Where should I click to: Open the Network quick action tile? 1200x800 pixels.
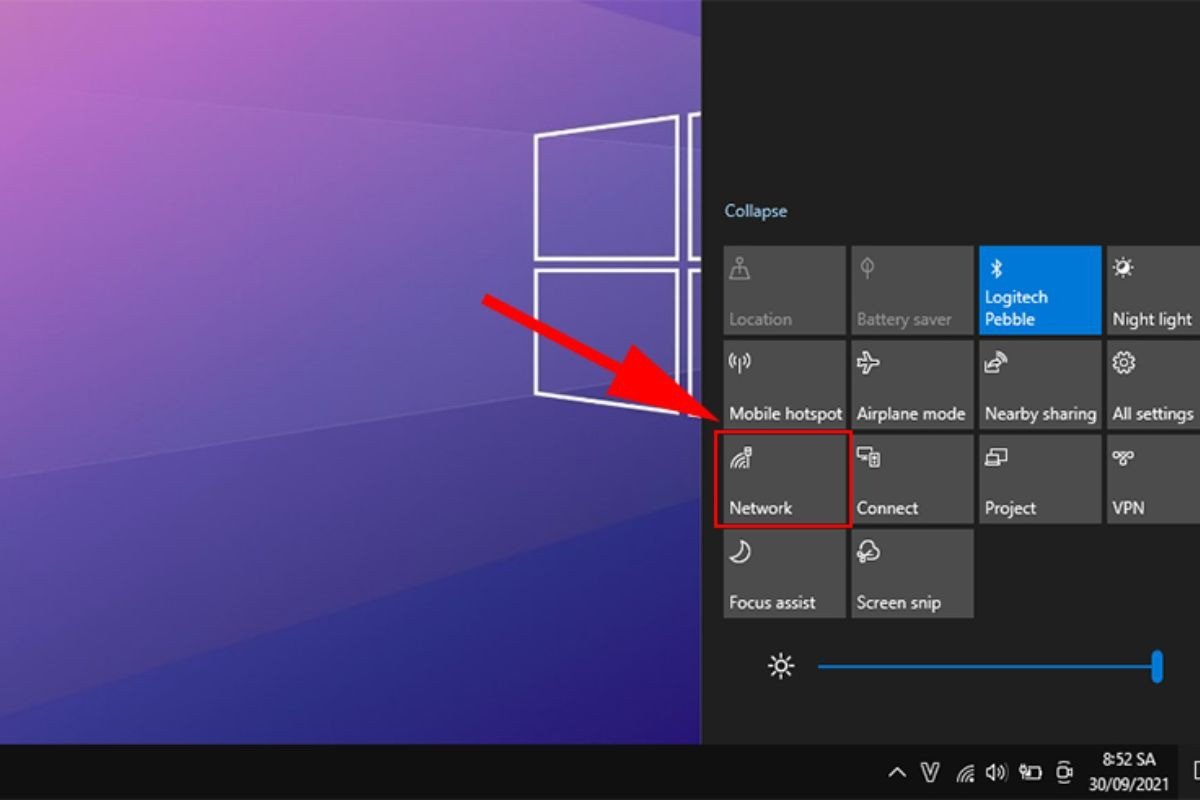[x=783, y=480]
